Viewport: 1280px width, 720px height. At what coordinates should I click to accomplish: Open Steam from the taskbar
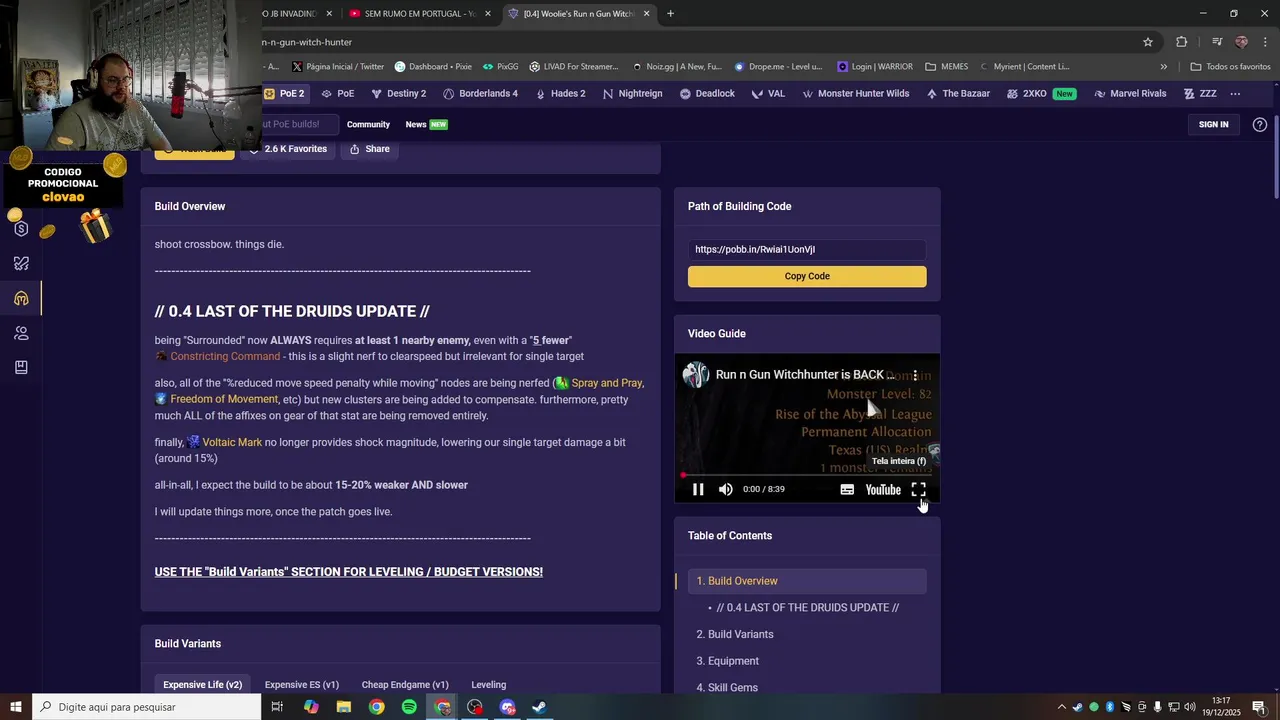pyautogui.click(x=538, y=707)
